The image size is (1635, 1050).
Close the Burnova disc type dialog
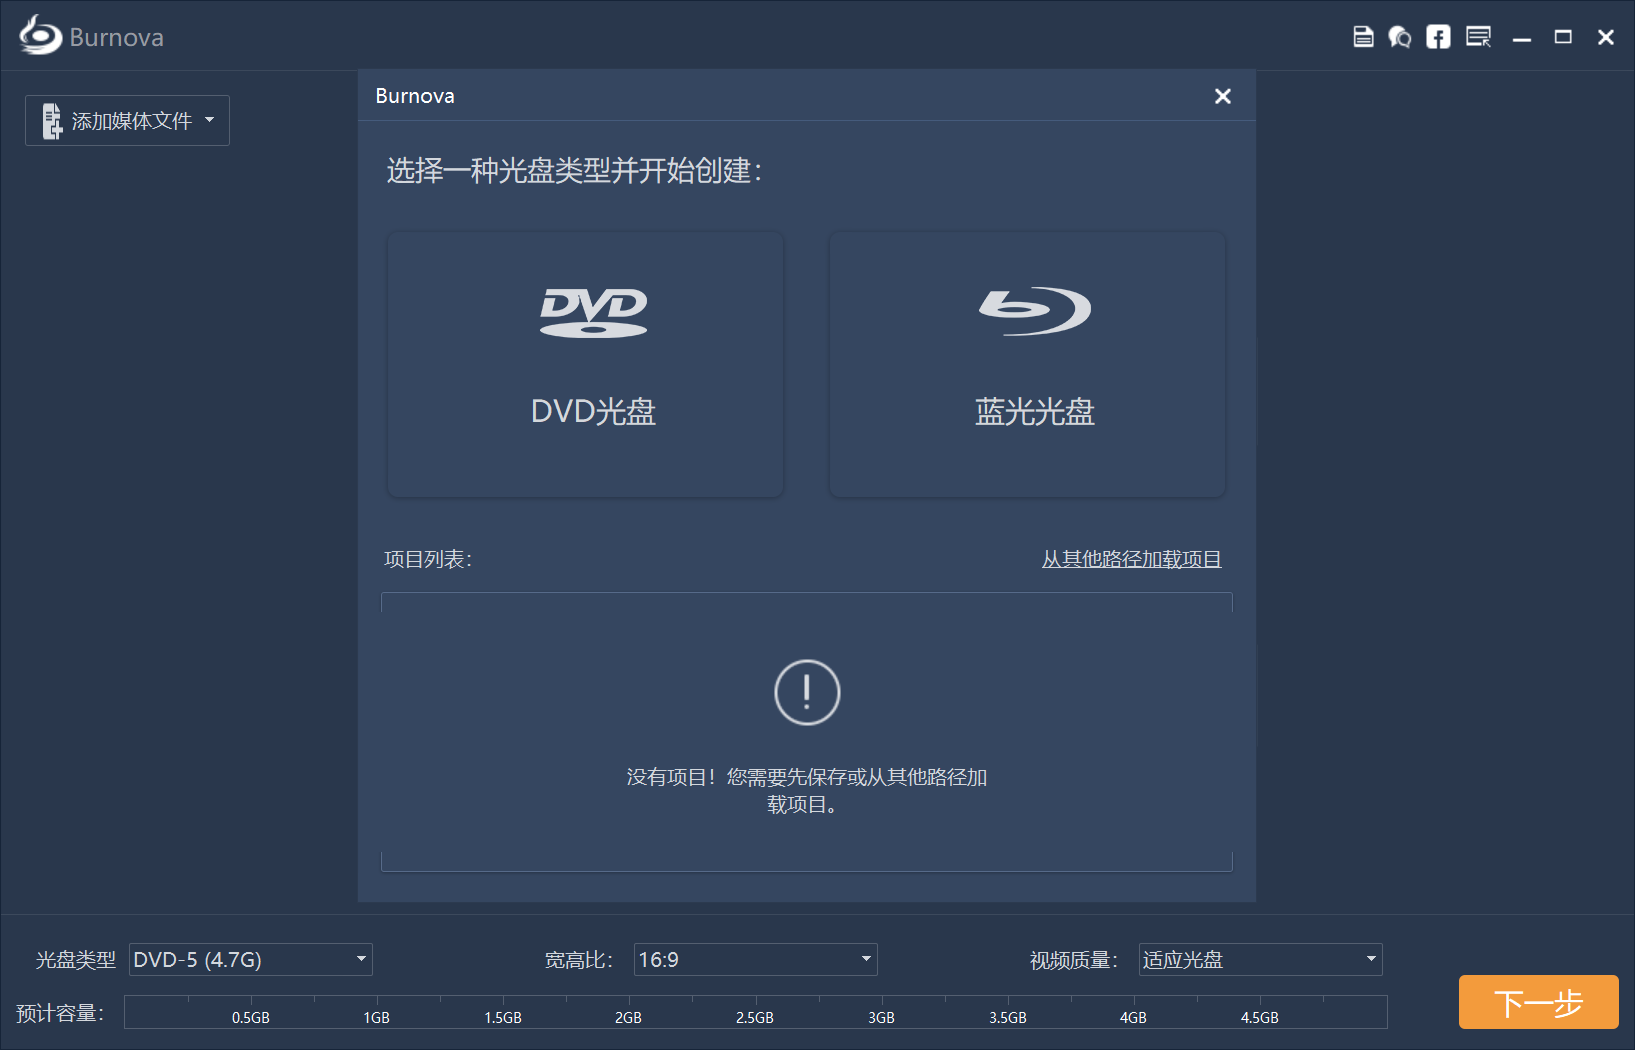pos(1222,96)
